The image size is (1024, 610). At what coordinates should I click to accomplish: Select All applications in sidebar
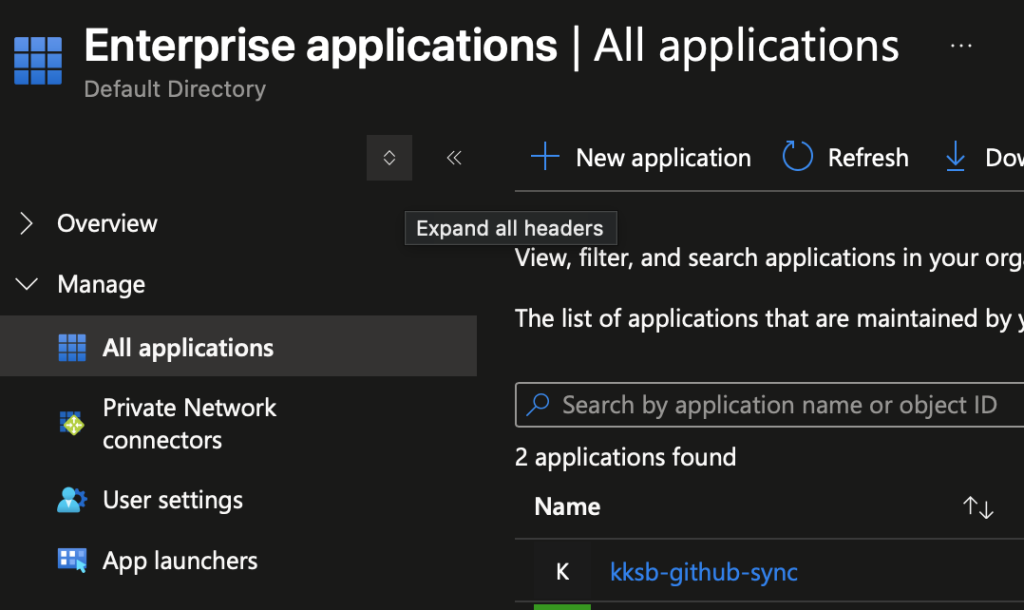pos(188,348)
